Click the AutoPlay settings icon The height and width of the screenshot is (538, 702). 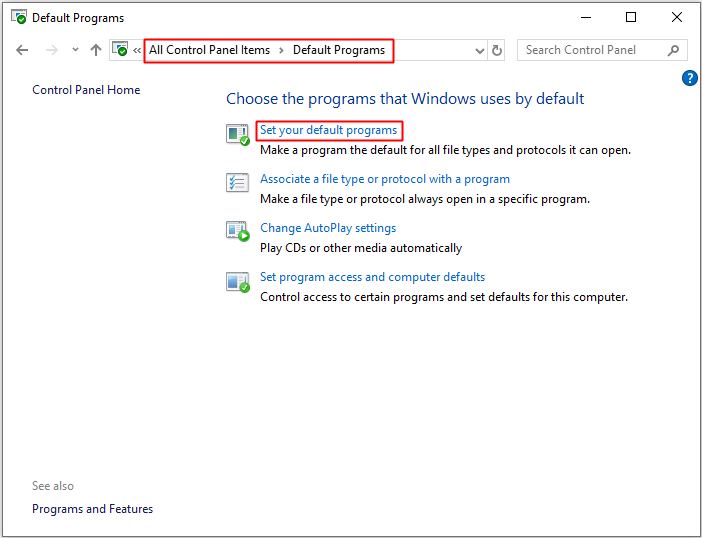click(x=238, y=231)
